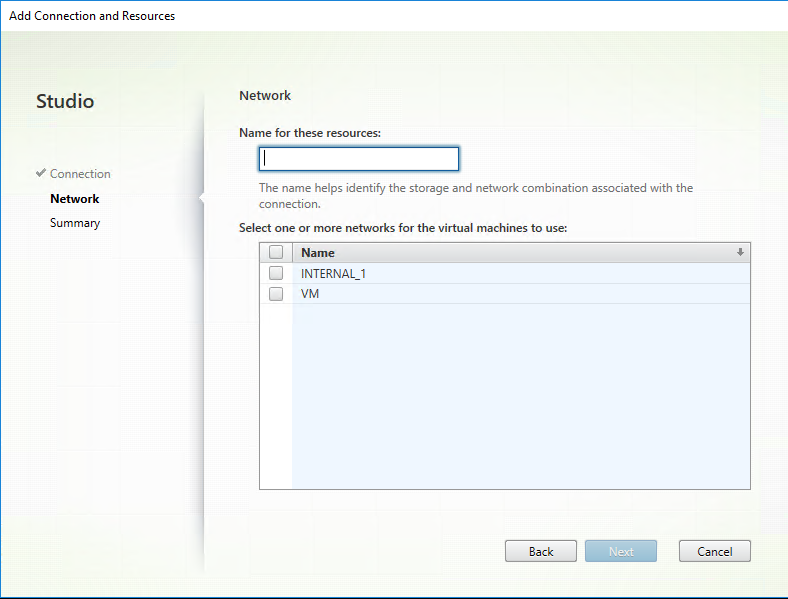
Task: Select the INTERNAL_1 network row label
Action: coord(333,273)
